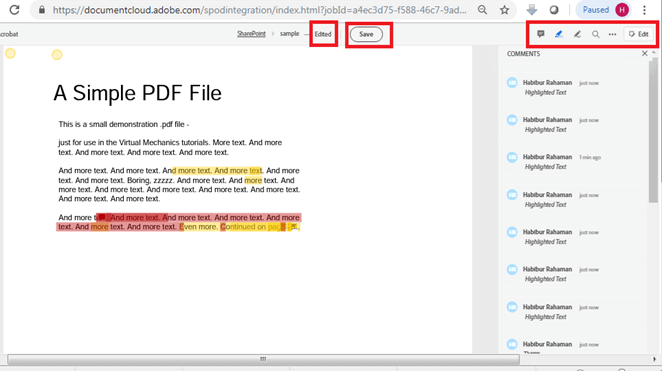Viewport: 662px width, 371px height.
Task: Click the note icon at the end of the highlighted line
Action: click(294, 227)
